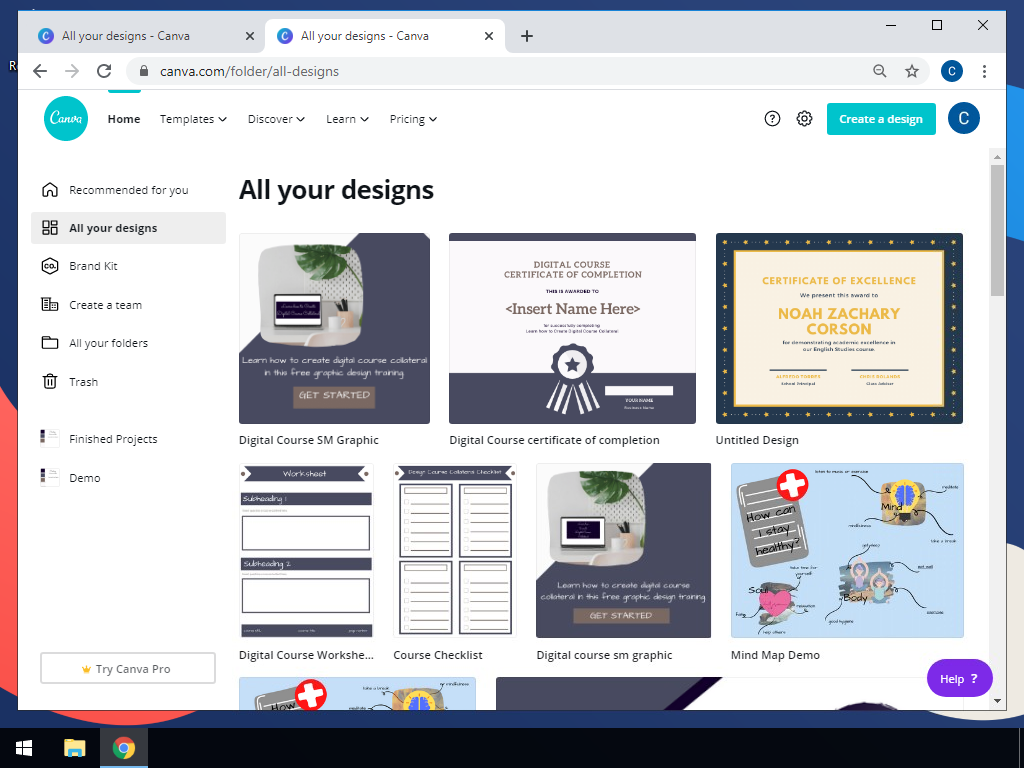
Task: Click the Chrome taskbar icon
Action: pyautogui.click(x=123, y=748)
